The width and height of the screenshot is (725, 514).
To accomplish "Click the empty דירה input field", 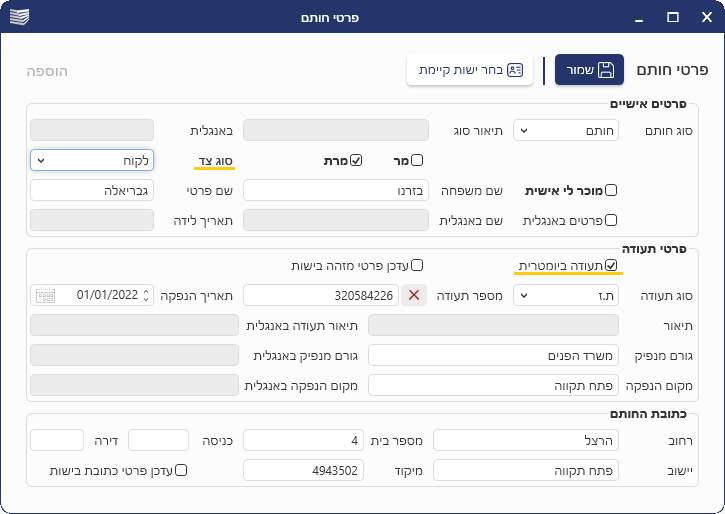I will tap(57, 440).
